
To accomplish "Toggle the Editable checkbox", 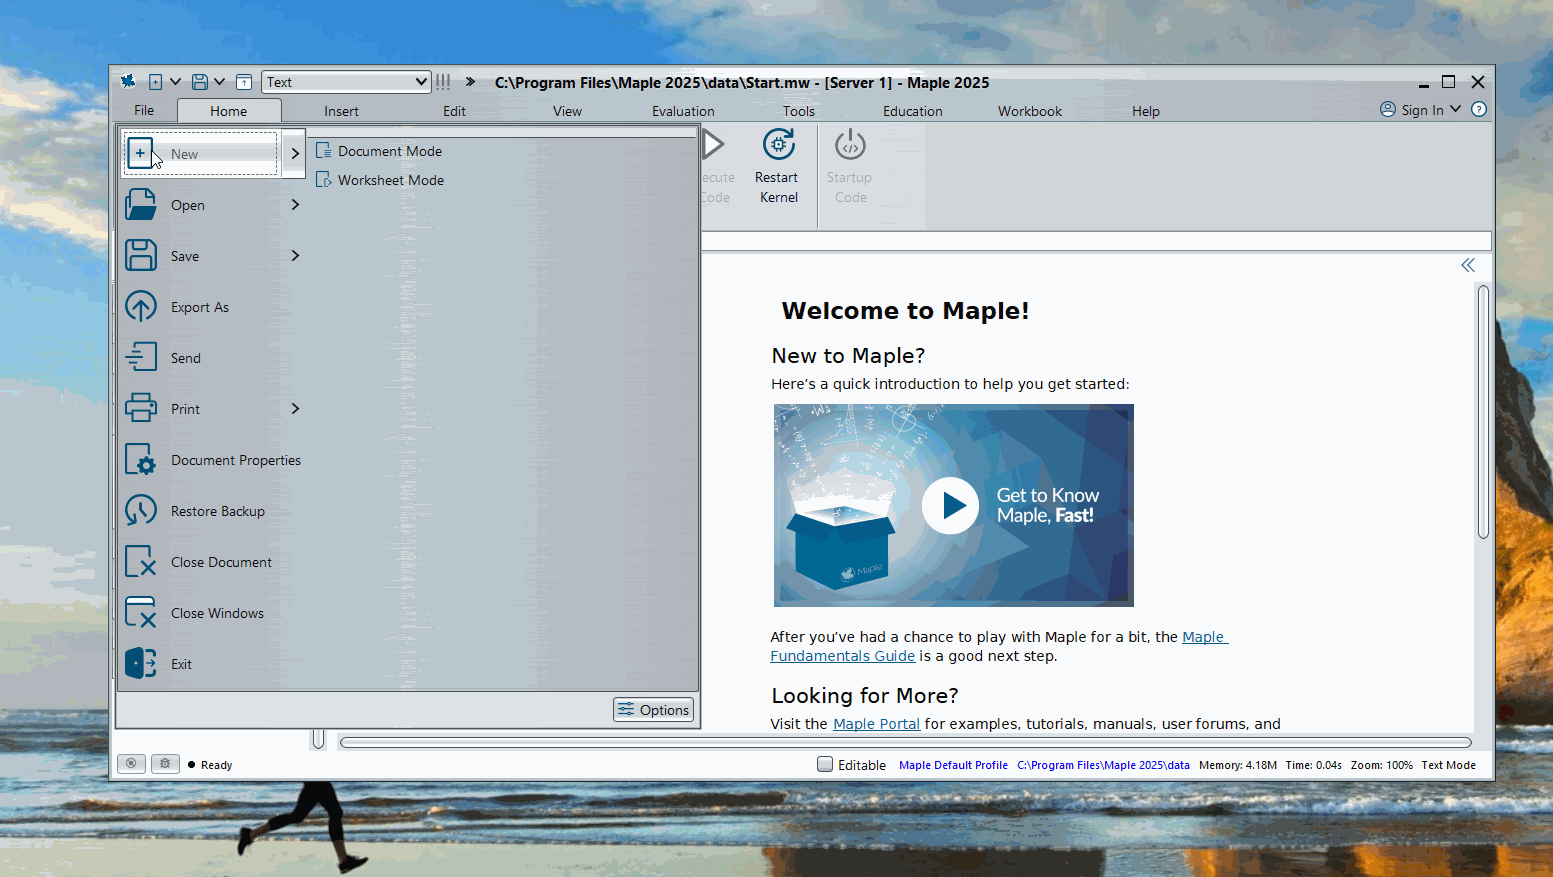I will pyautogui.click(x=825, y=764).
